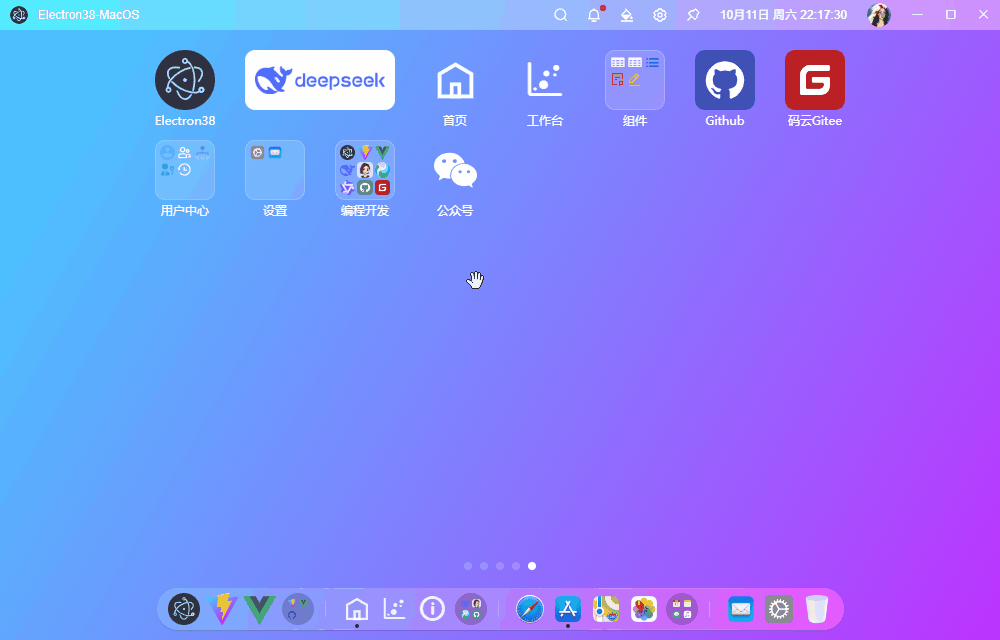Click the home icon in dock
The width and height of the screenshot is (1000, 640).
357,609
